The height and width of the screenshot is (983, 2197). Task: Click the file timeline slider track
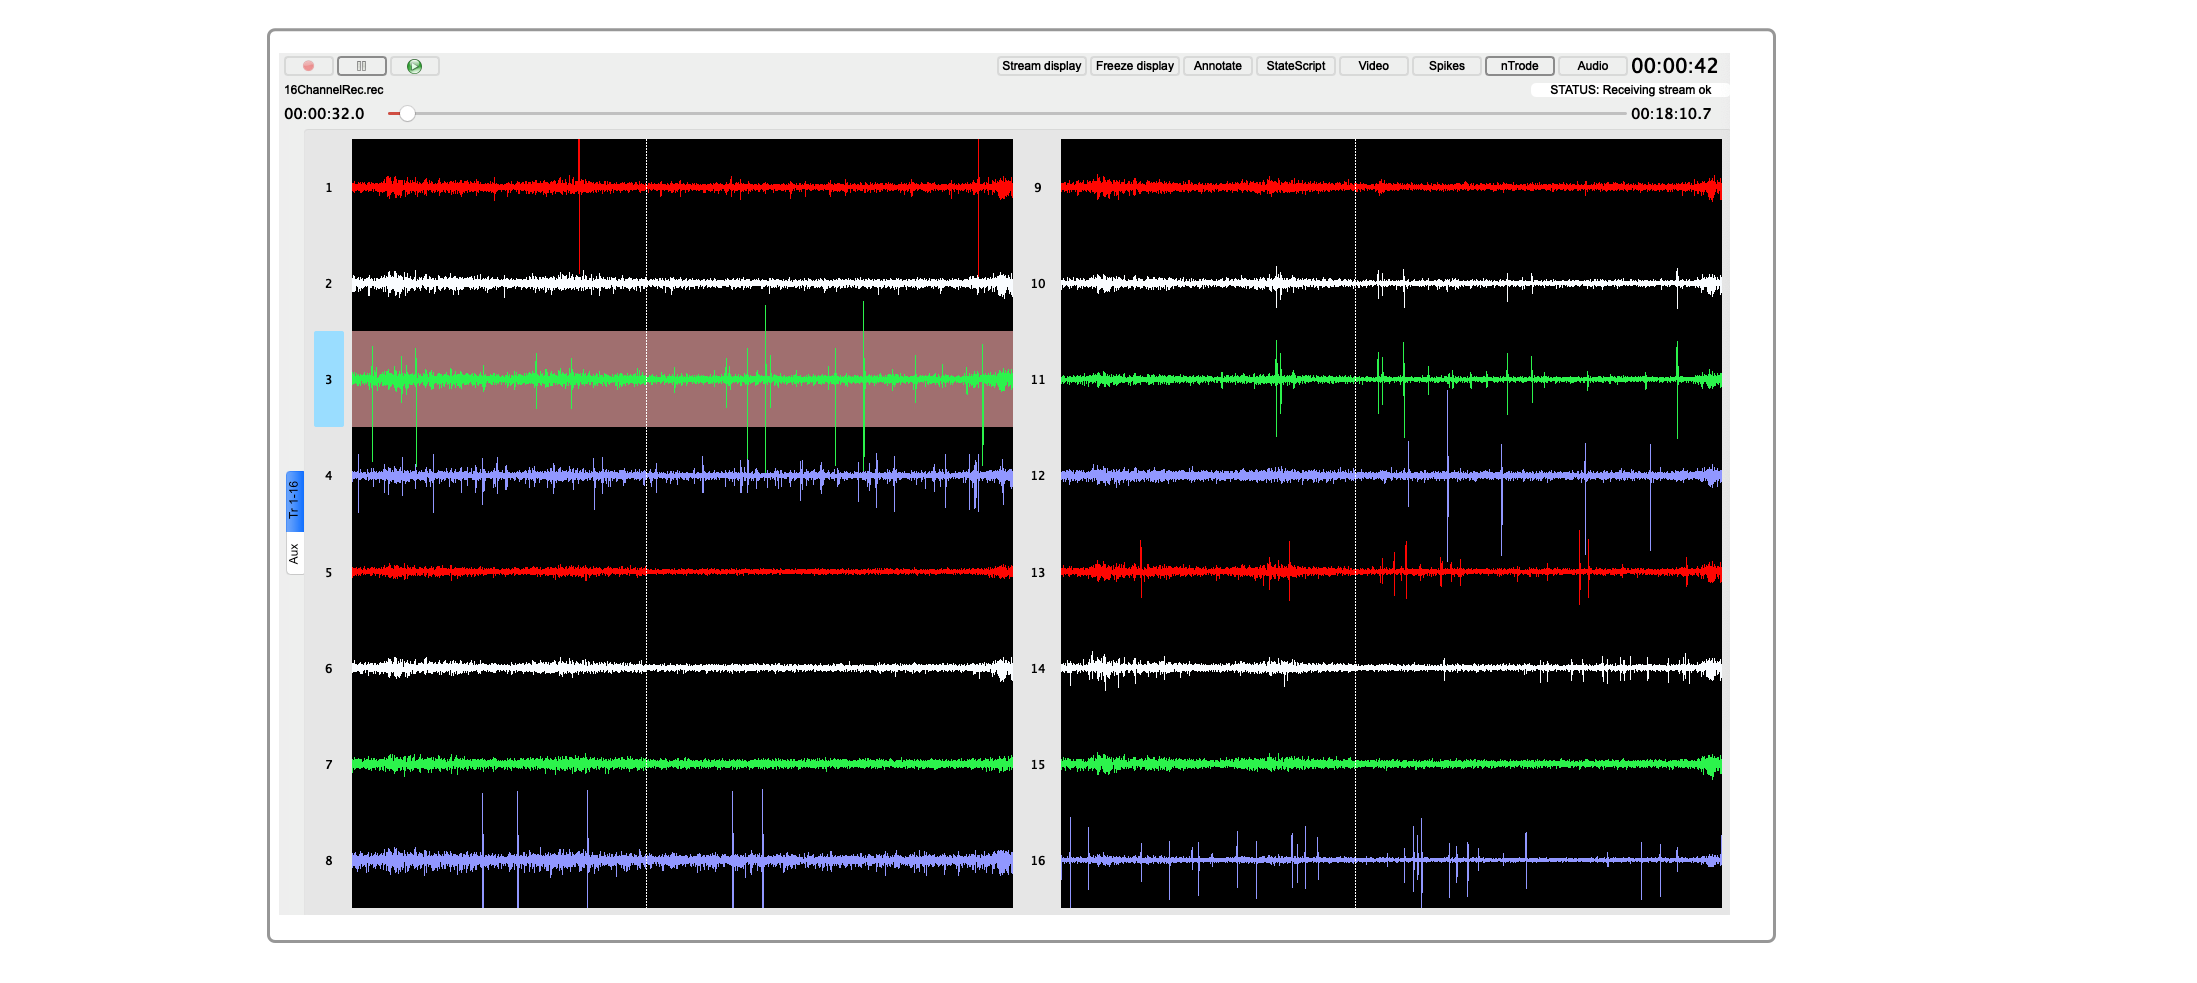(1008, 114)
